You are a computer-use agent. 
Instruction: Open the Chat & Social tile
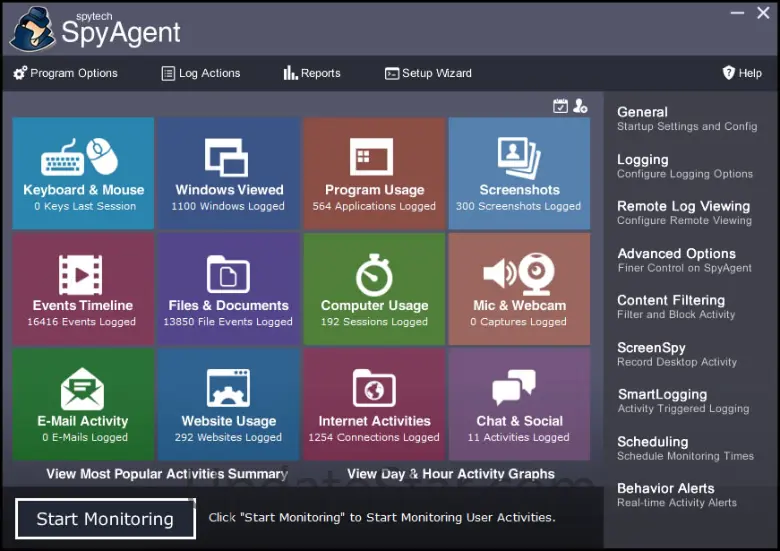pyautogui.click(x=519, y=404)
